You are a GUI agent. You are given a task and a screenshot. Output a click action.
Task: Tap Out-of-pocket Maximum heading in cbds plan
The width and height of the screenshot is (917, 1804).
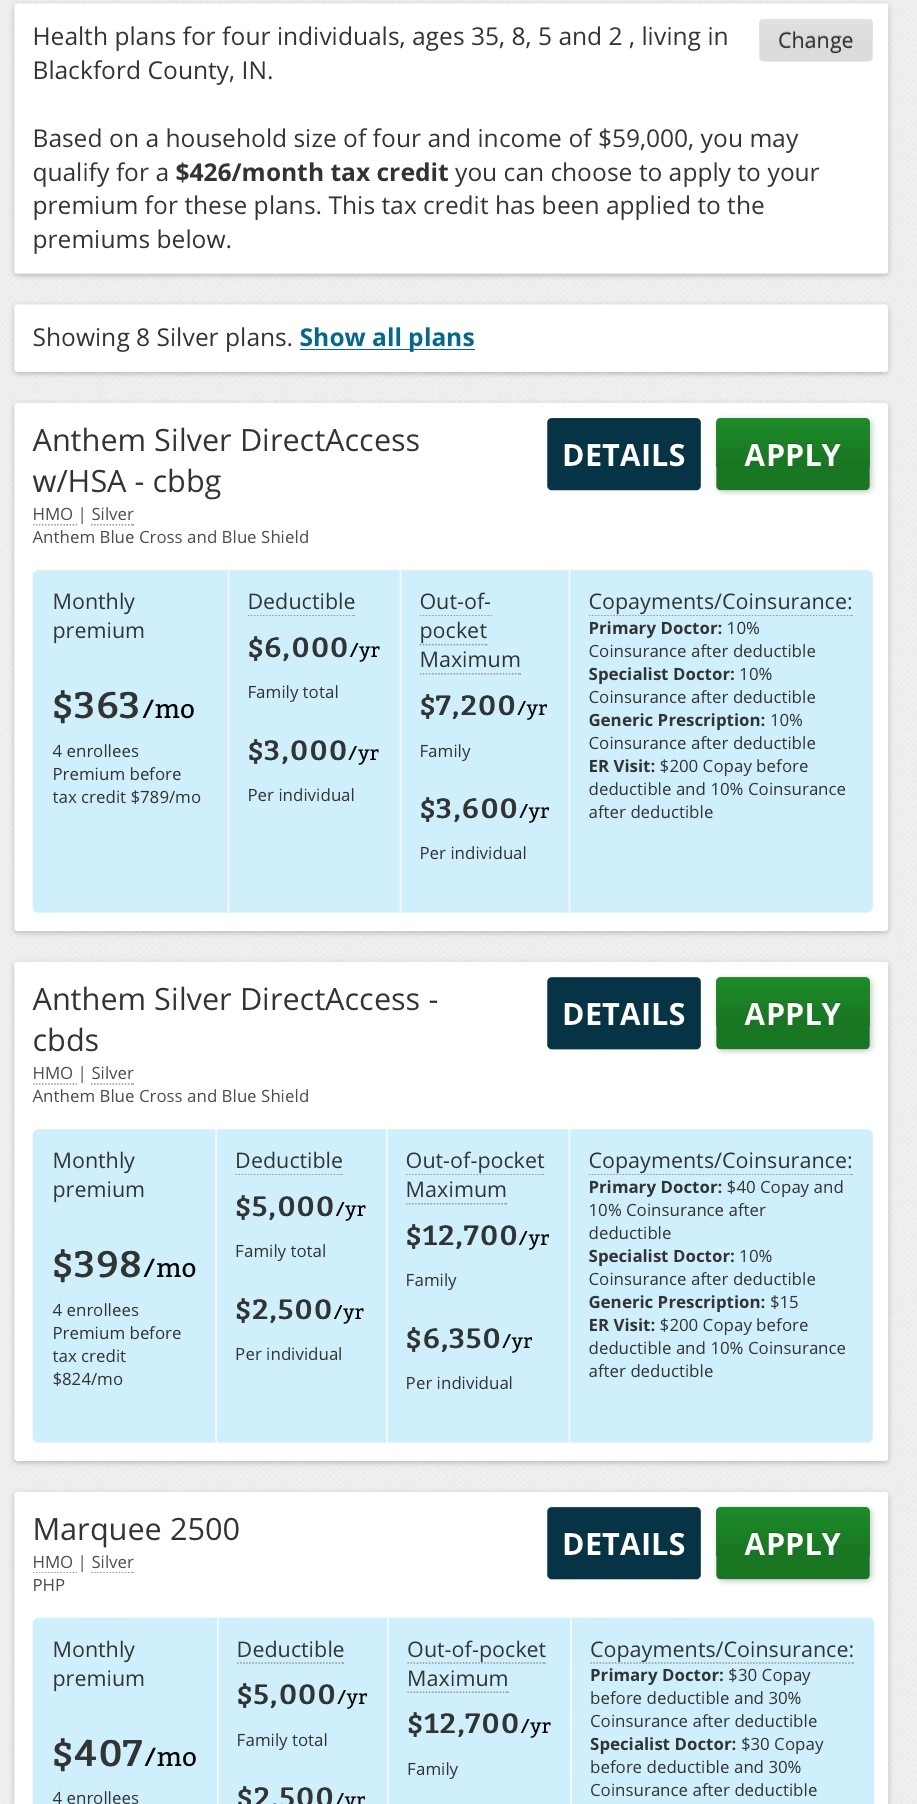point(474,1175)
